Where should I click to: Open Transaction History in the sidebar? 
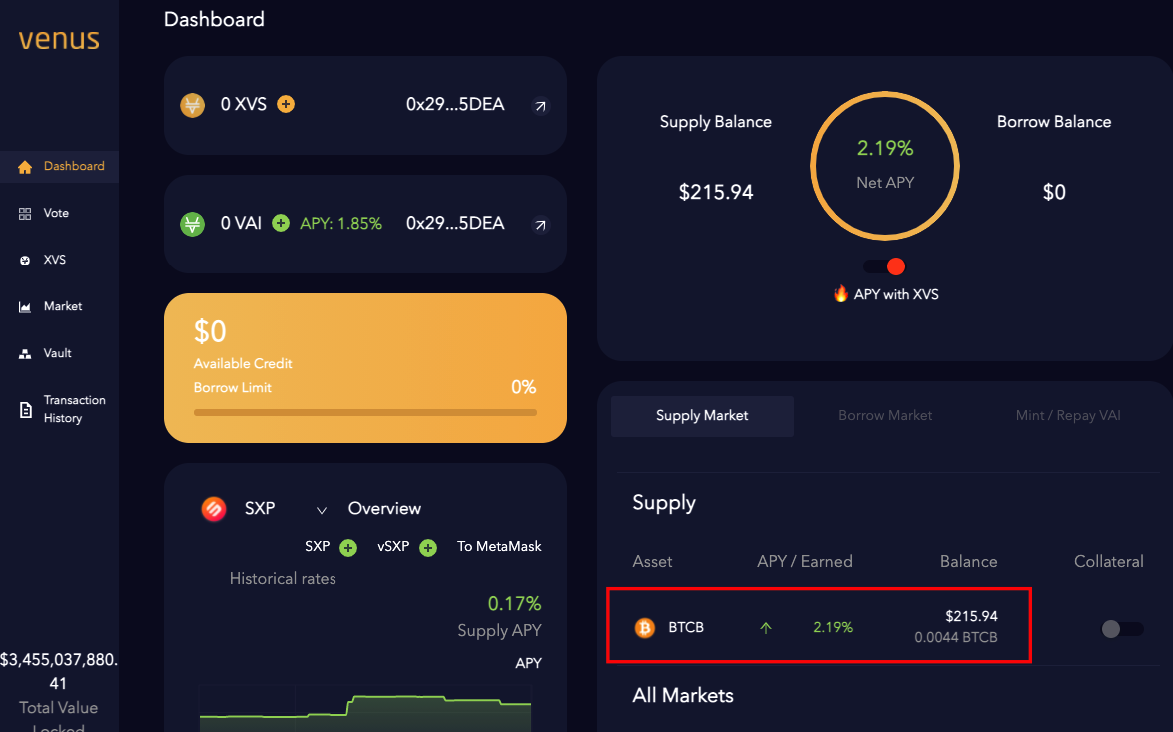point(74,409)
